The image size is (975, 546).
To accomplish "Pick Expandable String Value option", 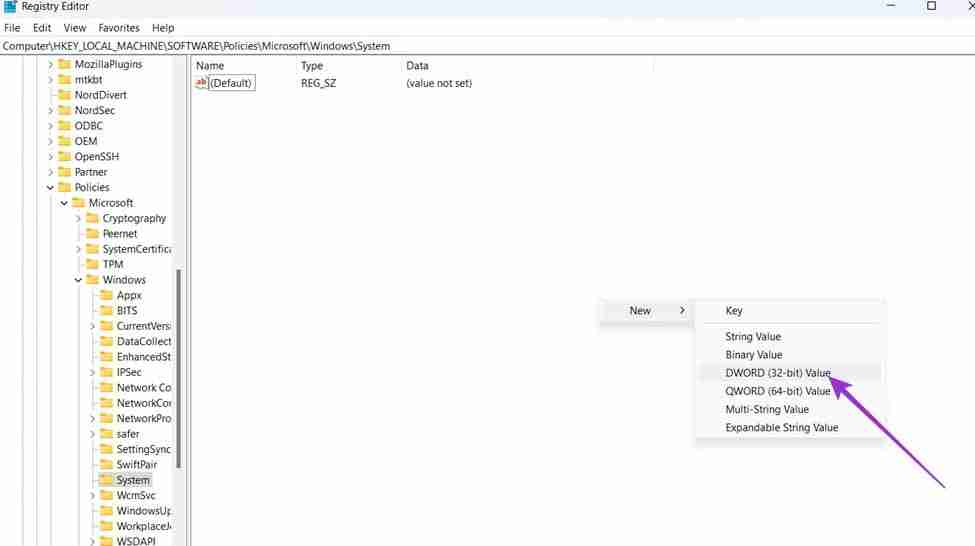I will pos(790,427).
